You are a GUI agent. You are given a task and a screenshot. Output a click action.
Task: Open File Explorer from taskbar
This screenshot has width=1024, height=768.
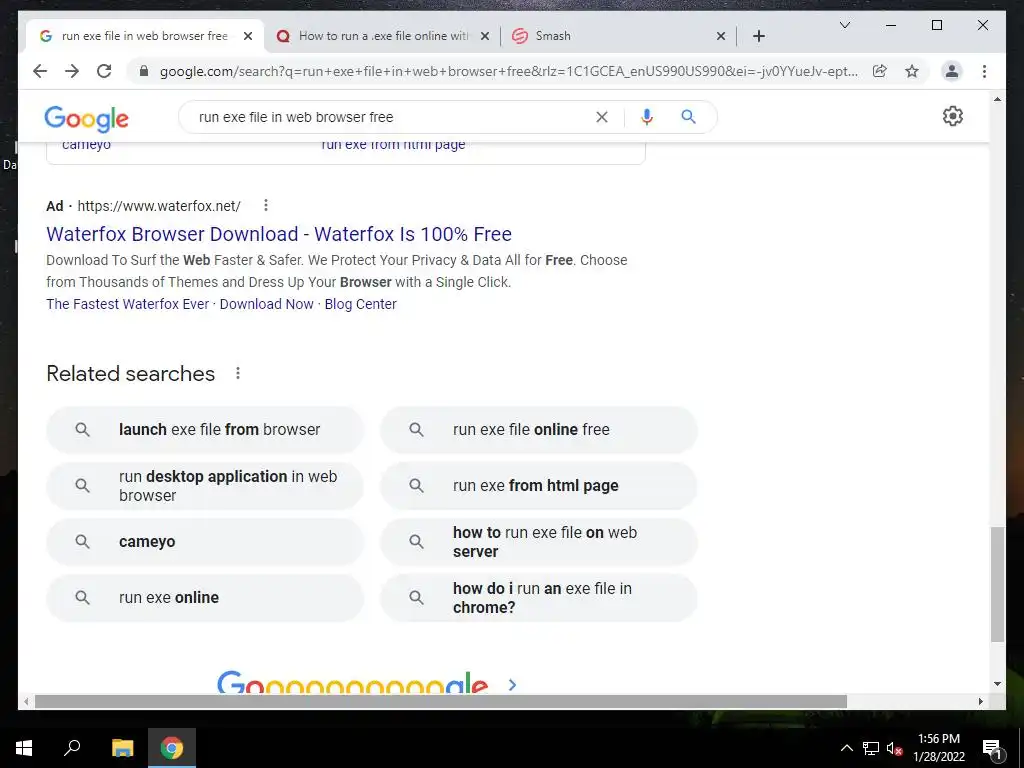pos(122,748)
